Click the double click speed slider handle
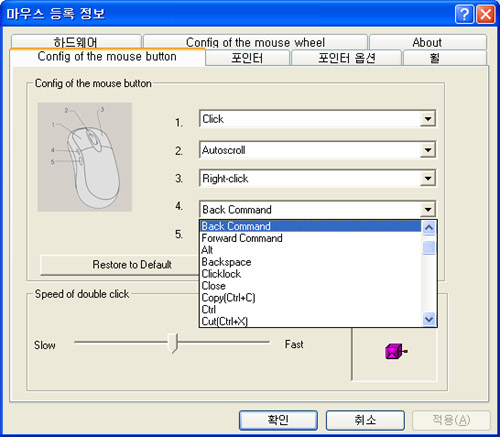Image resolution: width=500 pixels, height=437 pixels. click(173, 343)
